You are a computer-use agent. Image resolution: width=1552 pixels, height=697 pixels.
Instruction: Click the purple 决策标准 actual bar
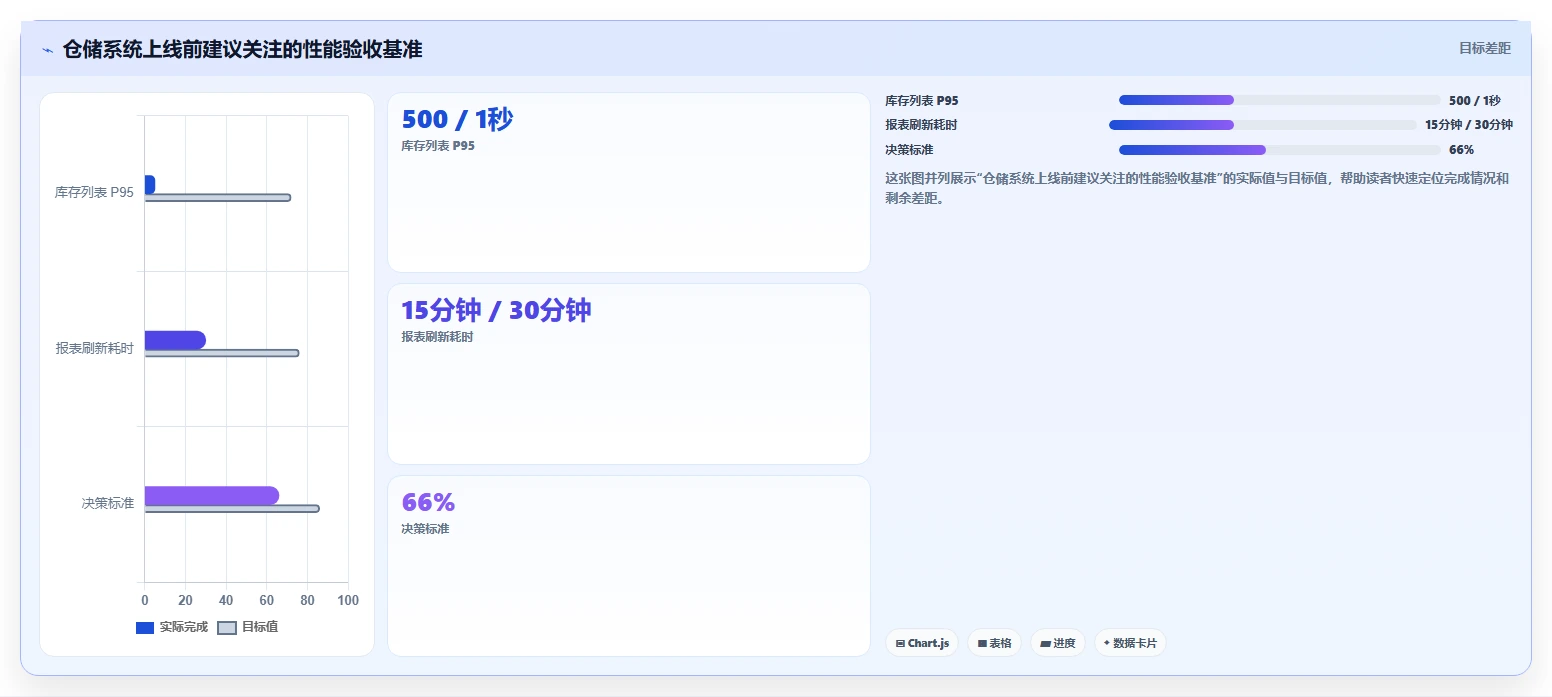212,495
